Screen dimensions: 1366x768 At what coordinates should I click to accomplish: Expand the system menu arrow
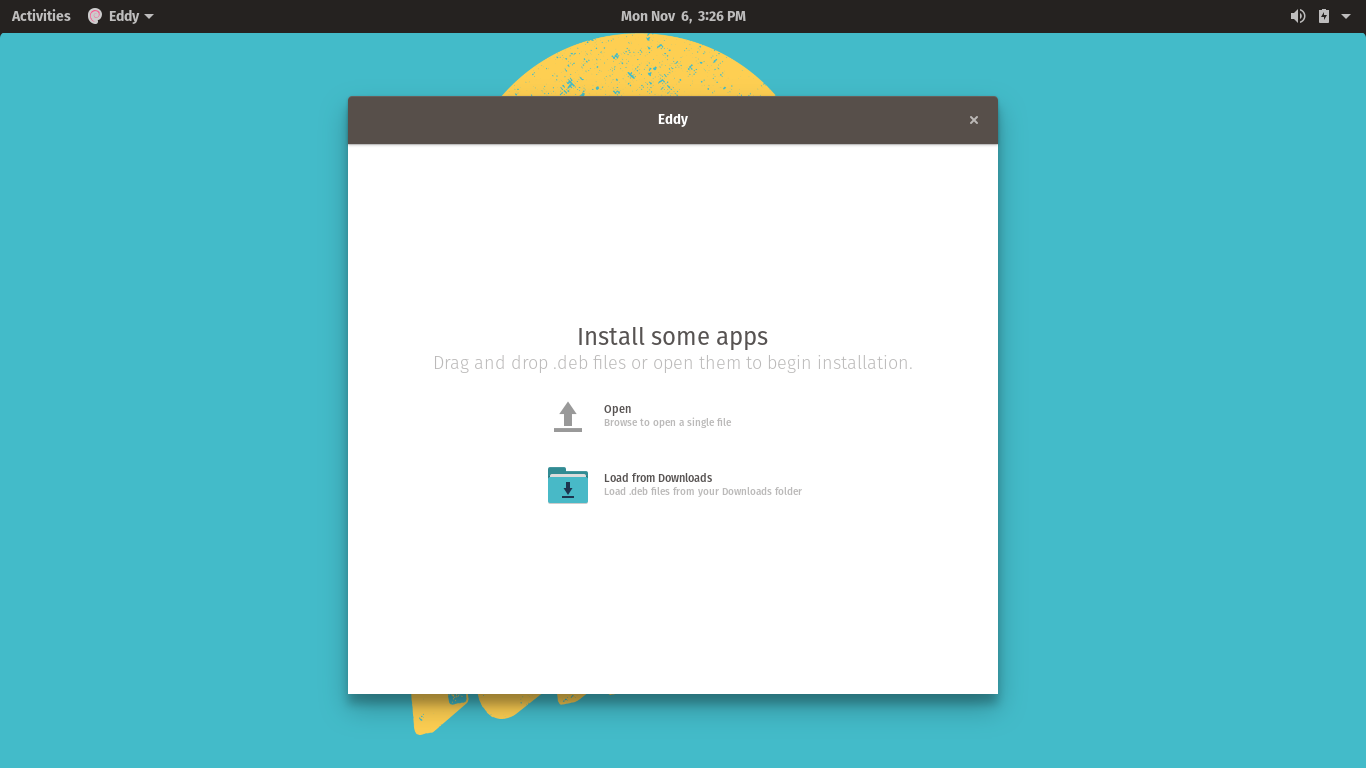click(x=1346, y=16)
